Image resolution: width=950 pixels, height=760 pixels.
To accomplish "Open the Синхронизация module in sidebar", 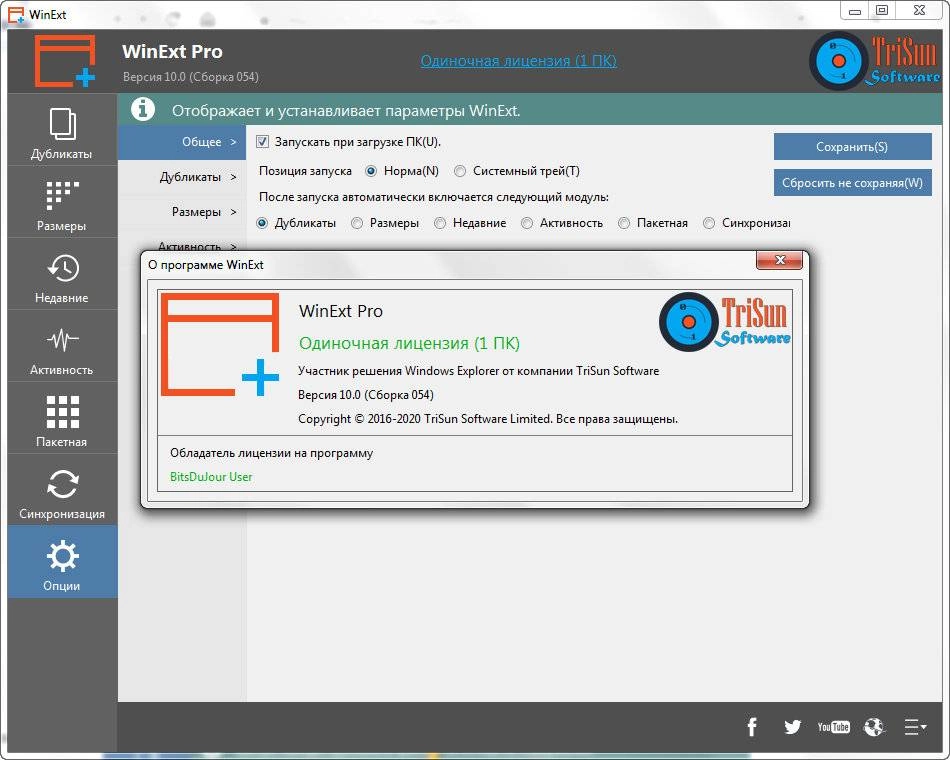I will [x=62, y=491].
